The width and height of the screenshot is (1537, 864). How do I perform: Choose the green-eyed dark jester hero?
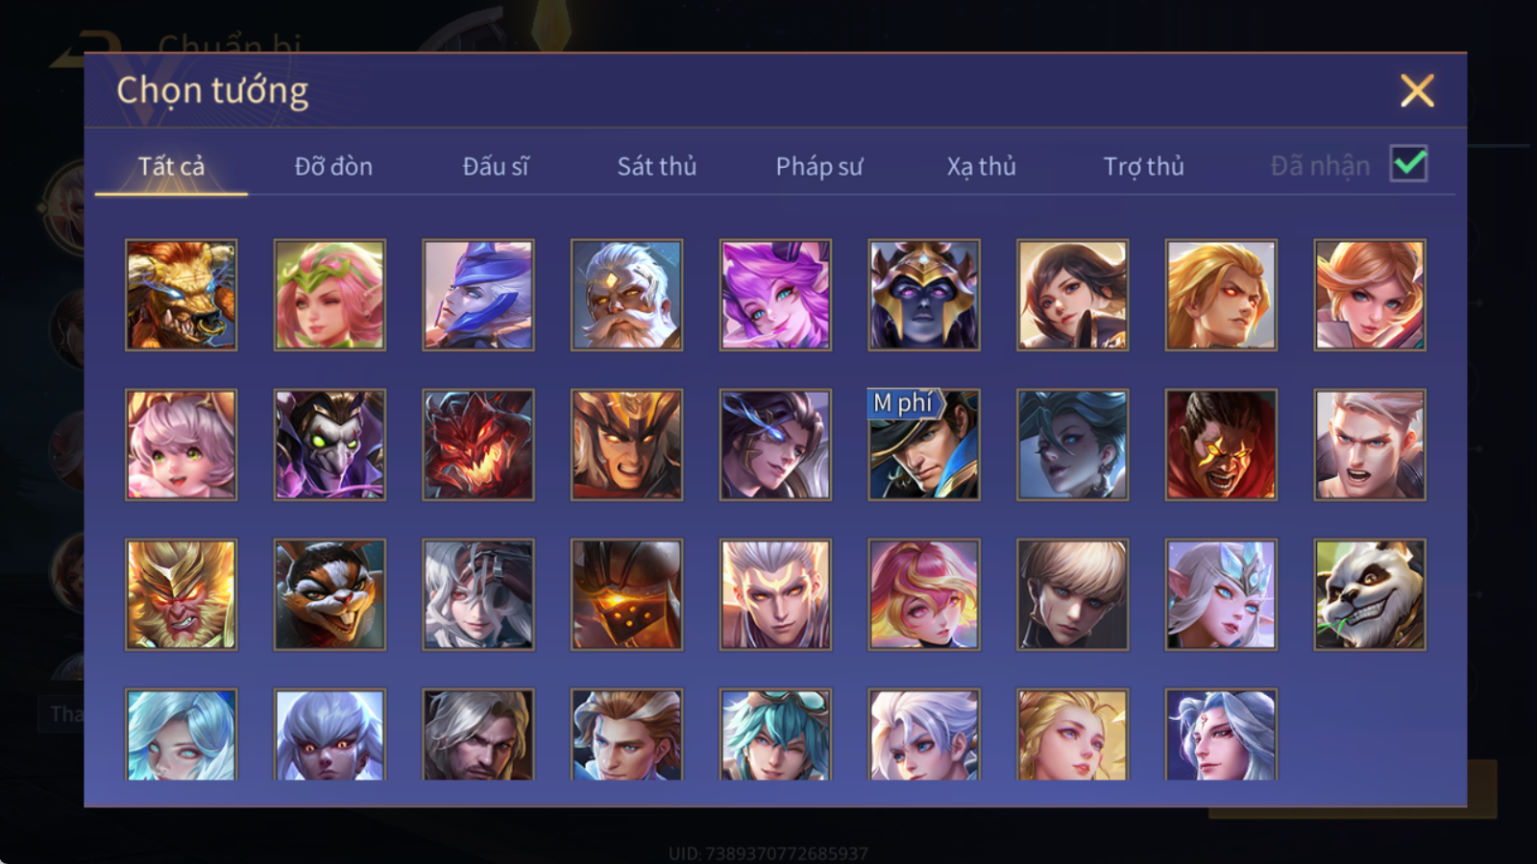pyautogui.click(x=330, y=445)
